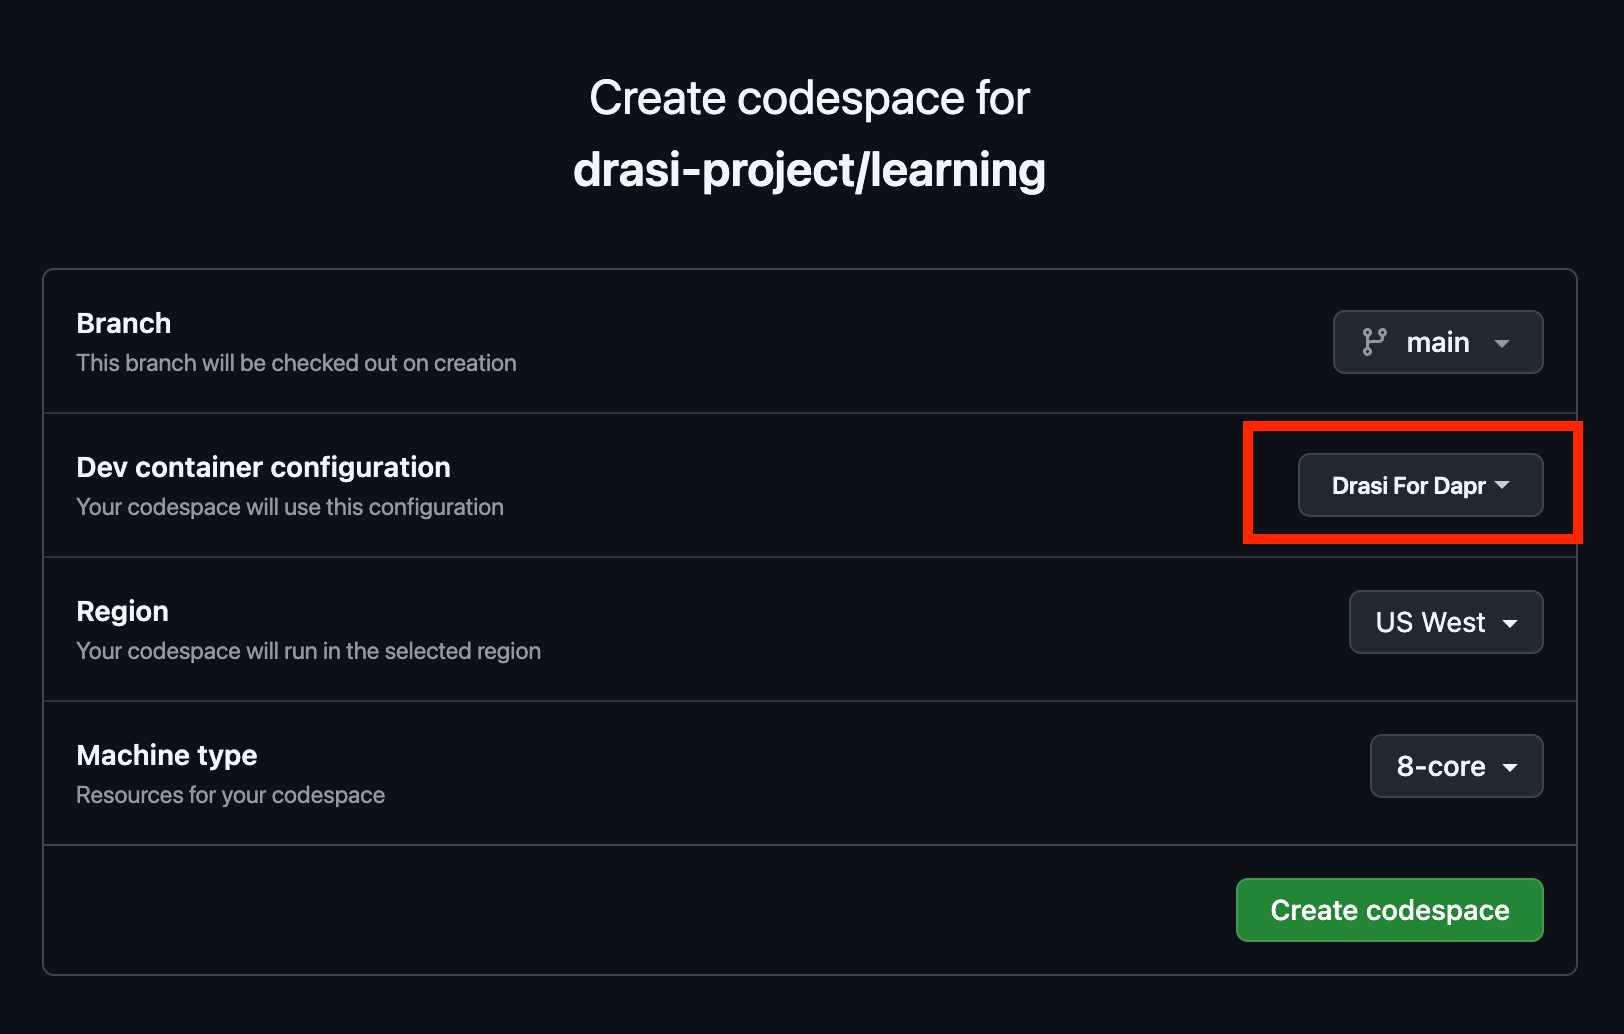1624x1034 pixels.
Task: Click the Dev container configuration heading
Action: tap(263, 467)
